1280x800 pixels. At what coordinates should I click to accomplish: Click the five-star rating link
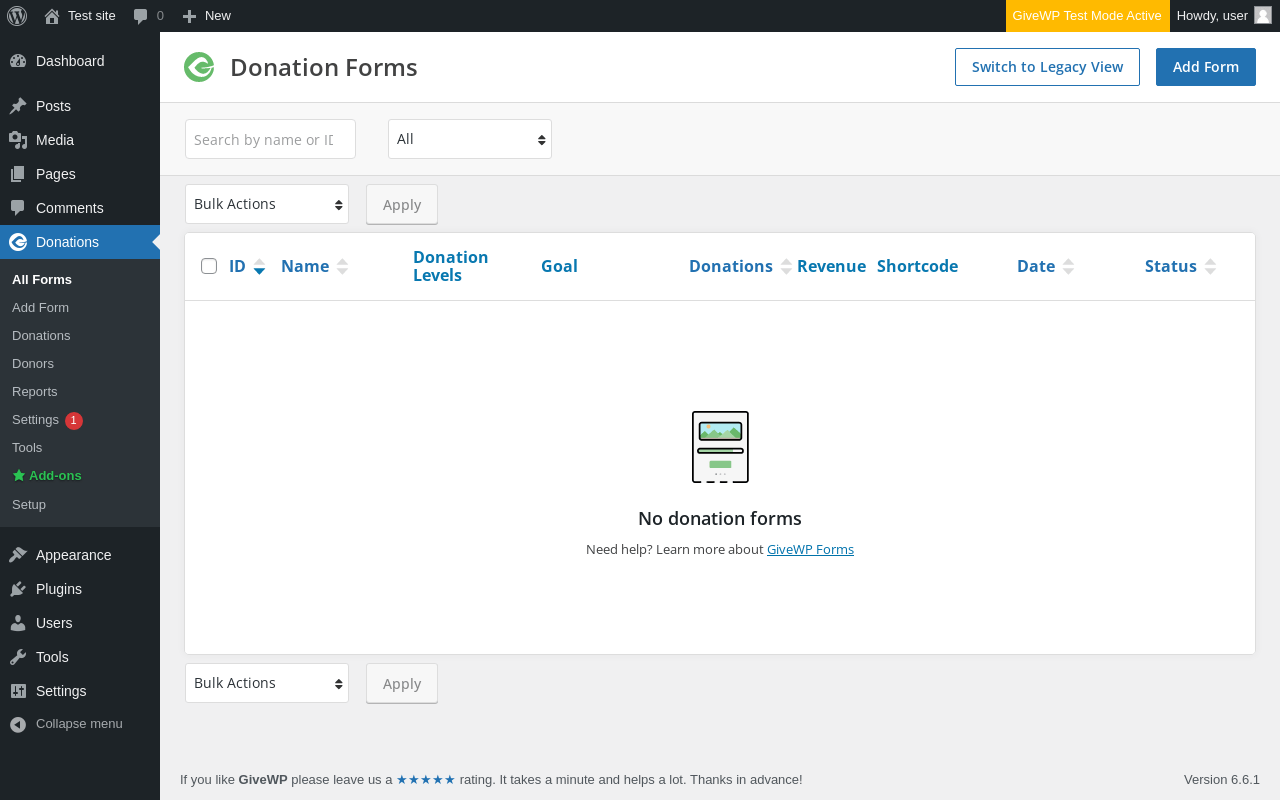tap(426, 780)
